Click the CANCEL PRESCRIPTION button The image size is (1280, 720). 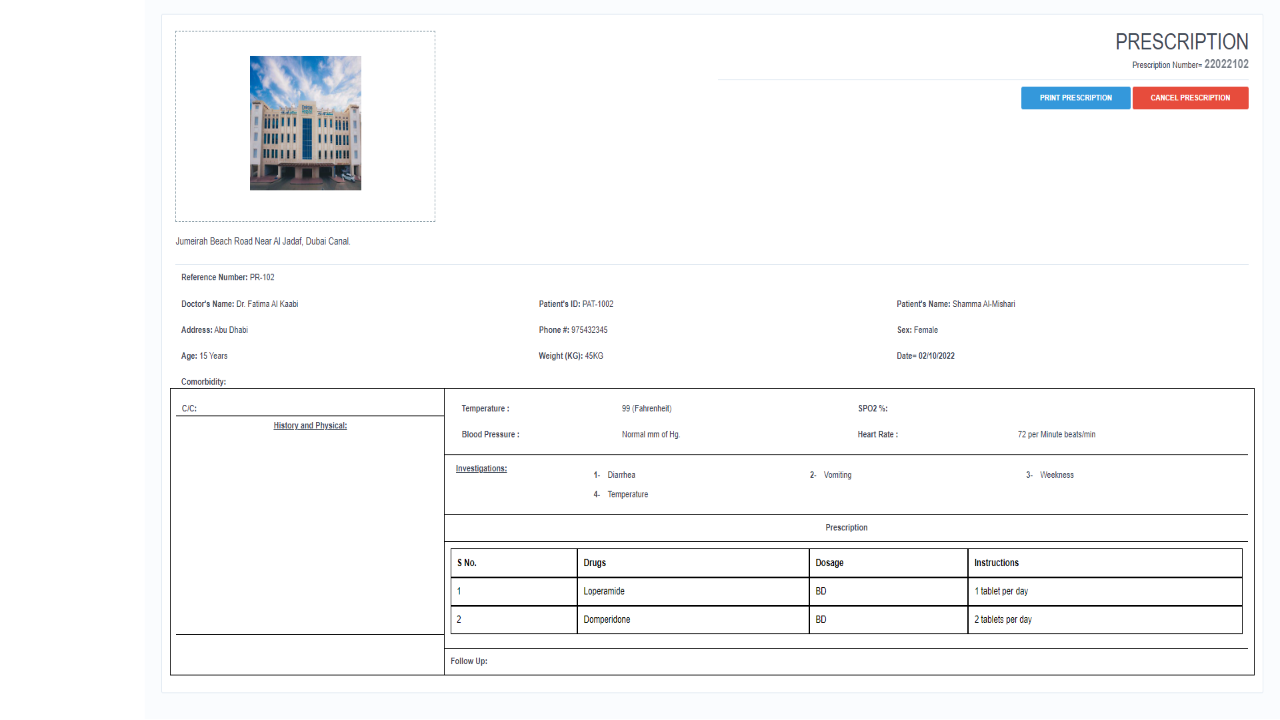pyautogui.click(x=1190, y=97)
